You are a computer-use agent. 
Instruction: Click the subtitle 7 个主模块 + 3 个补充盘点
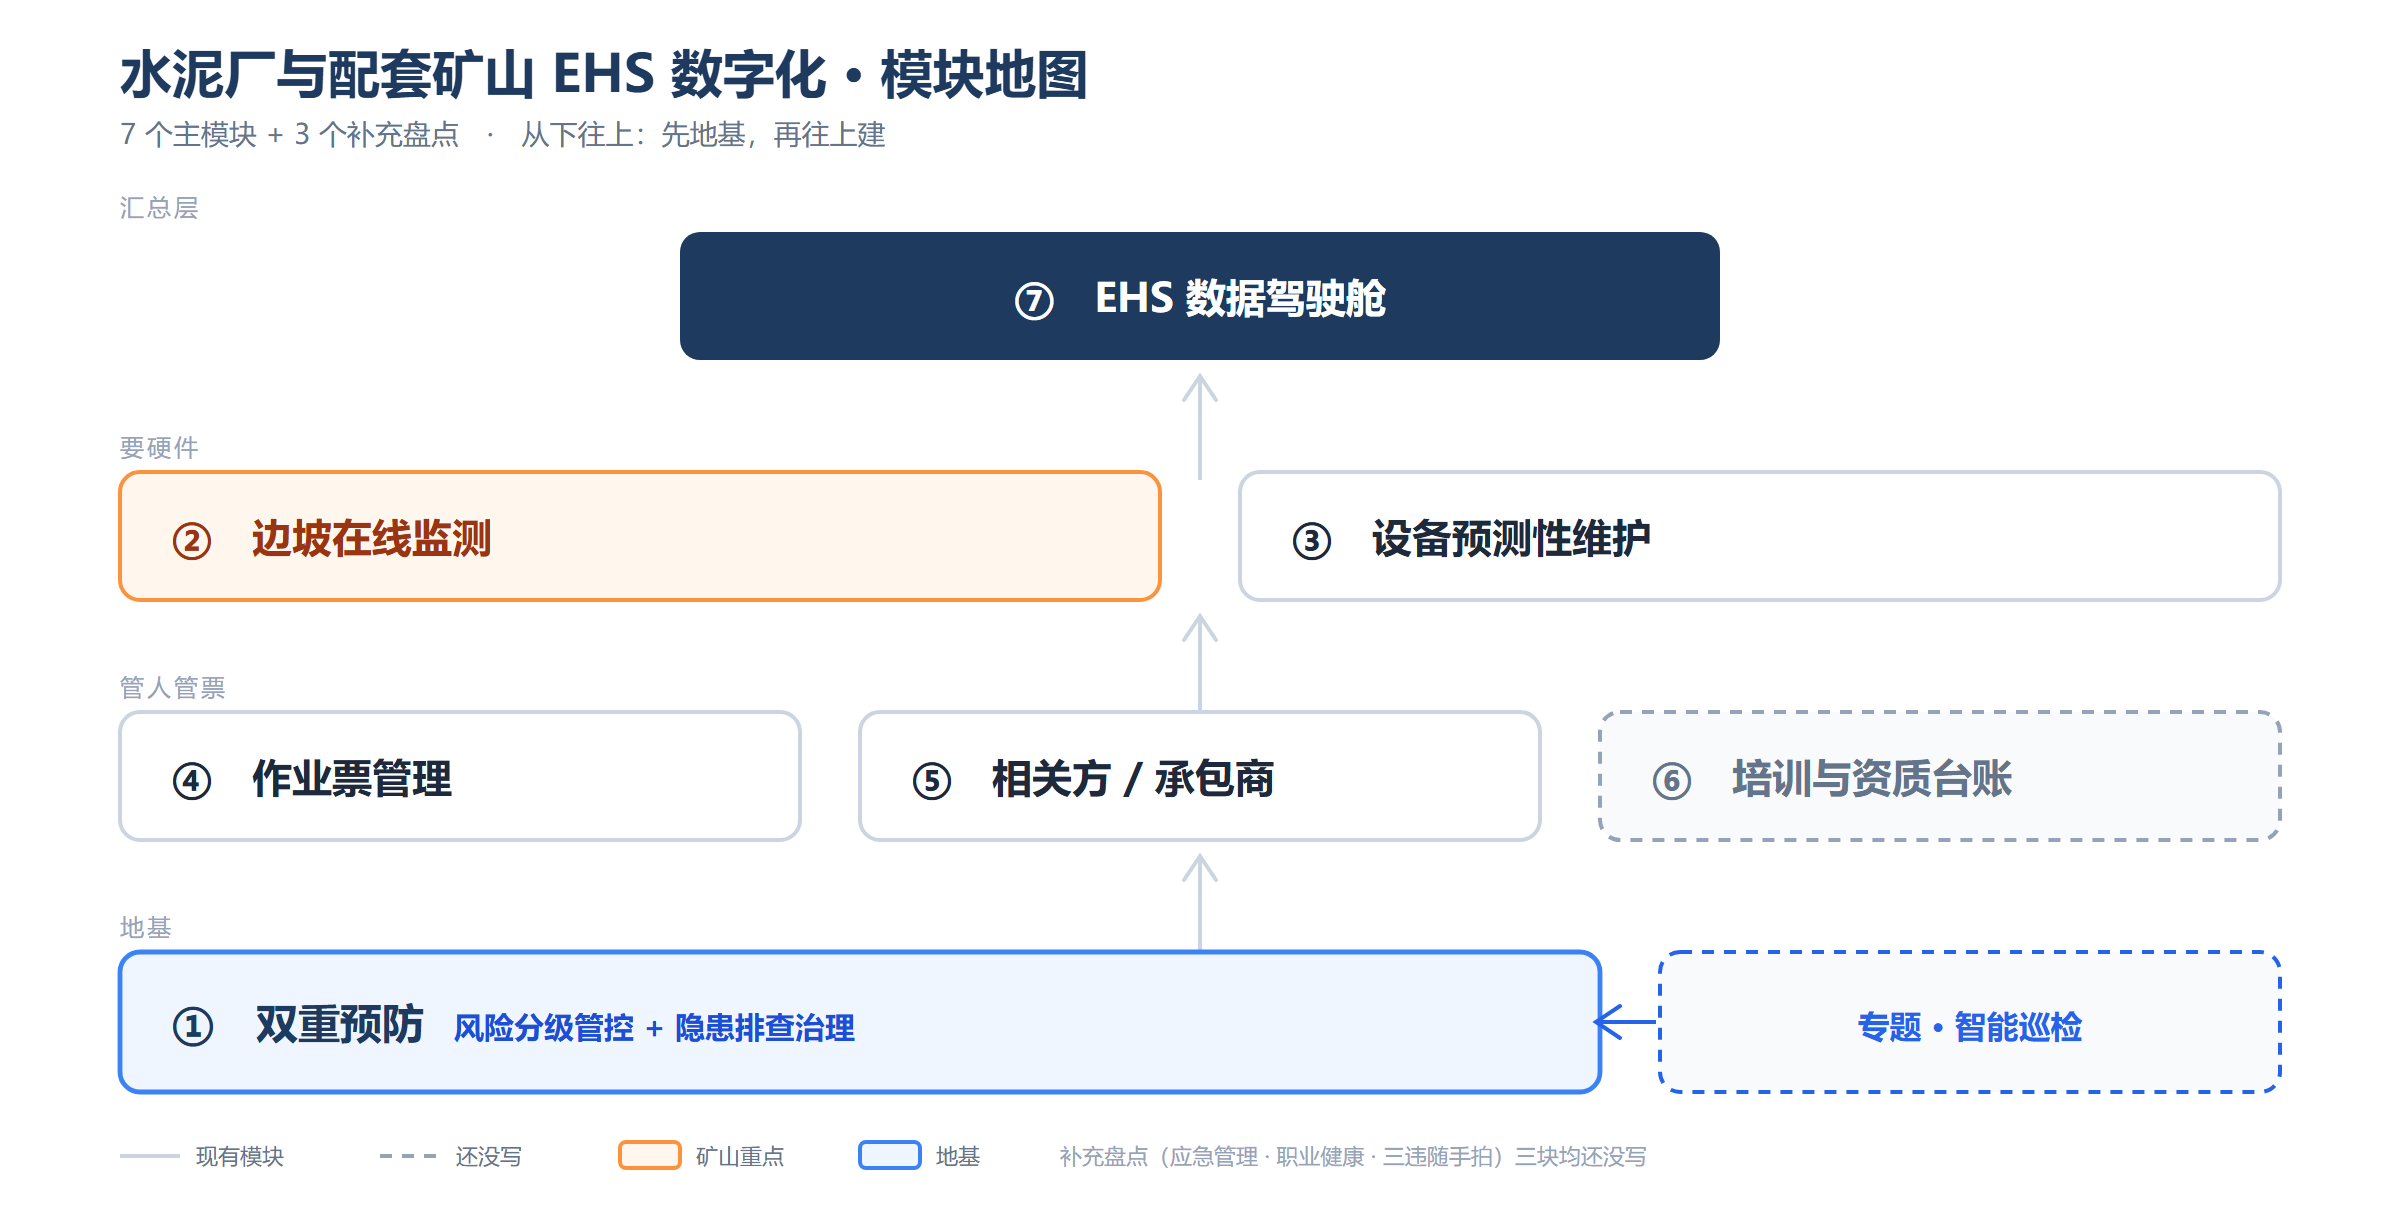289,135
